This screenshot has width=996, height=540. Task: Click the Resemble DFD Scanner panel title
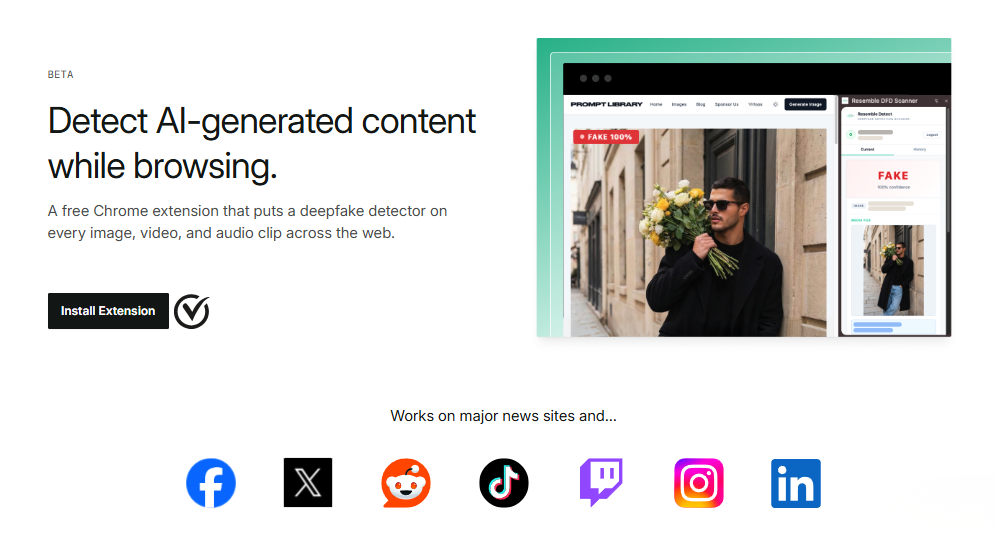pyautogui.click(x=884, y=100)
